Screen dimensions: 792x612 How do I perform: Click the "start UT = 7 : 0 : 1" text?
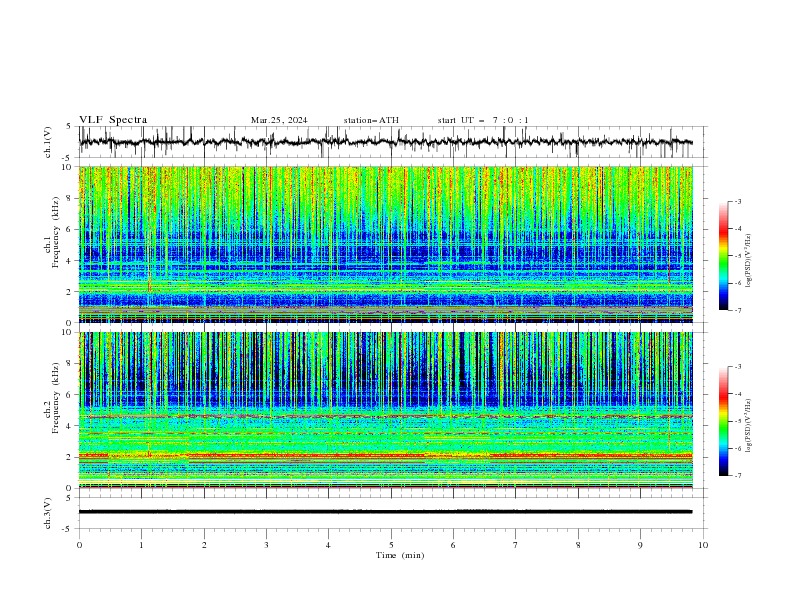[483, 120]
